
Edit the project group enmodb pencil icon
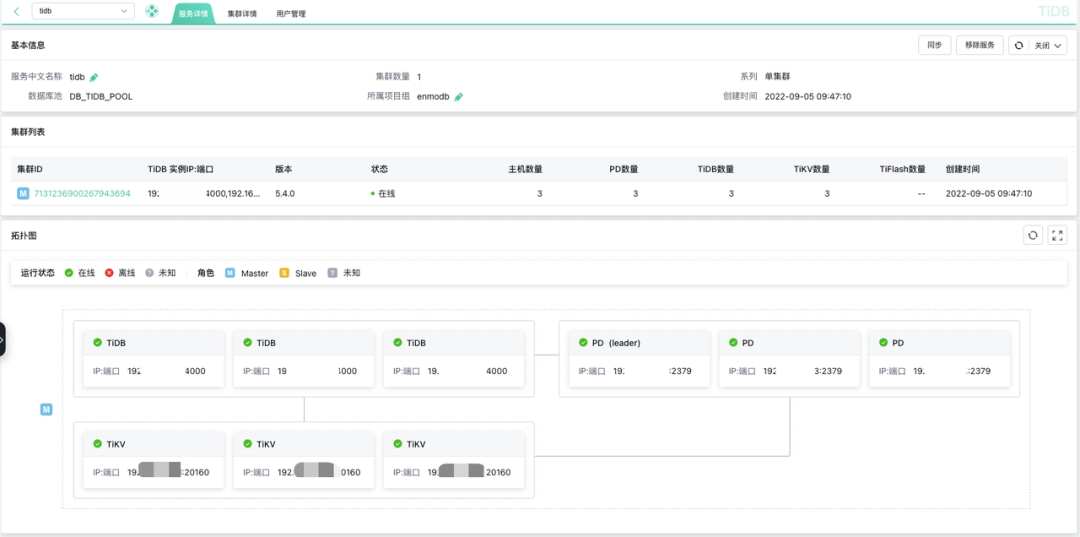click(459, 97)
